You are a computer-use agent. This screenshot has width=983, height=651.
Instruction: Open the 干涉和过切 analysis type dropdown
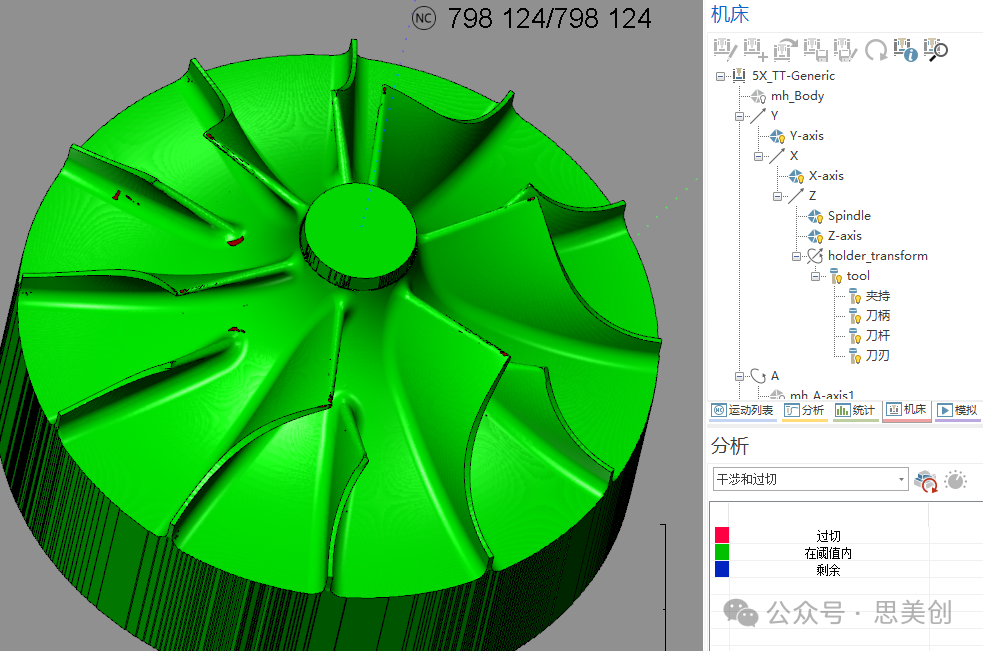pyautogui.click(x=811, y=479)
